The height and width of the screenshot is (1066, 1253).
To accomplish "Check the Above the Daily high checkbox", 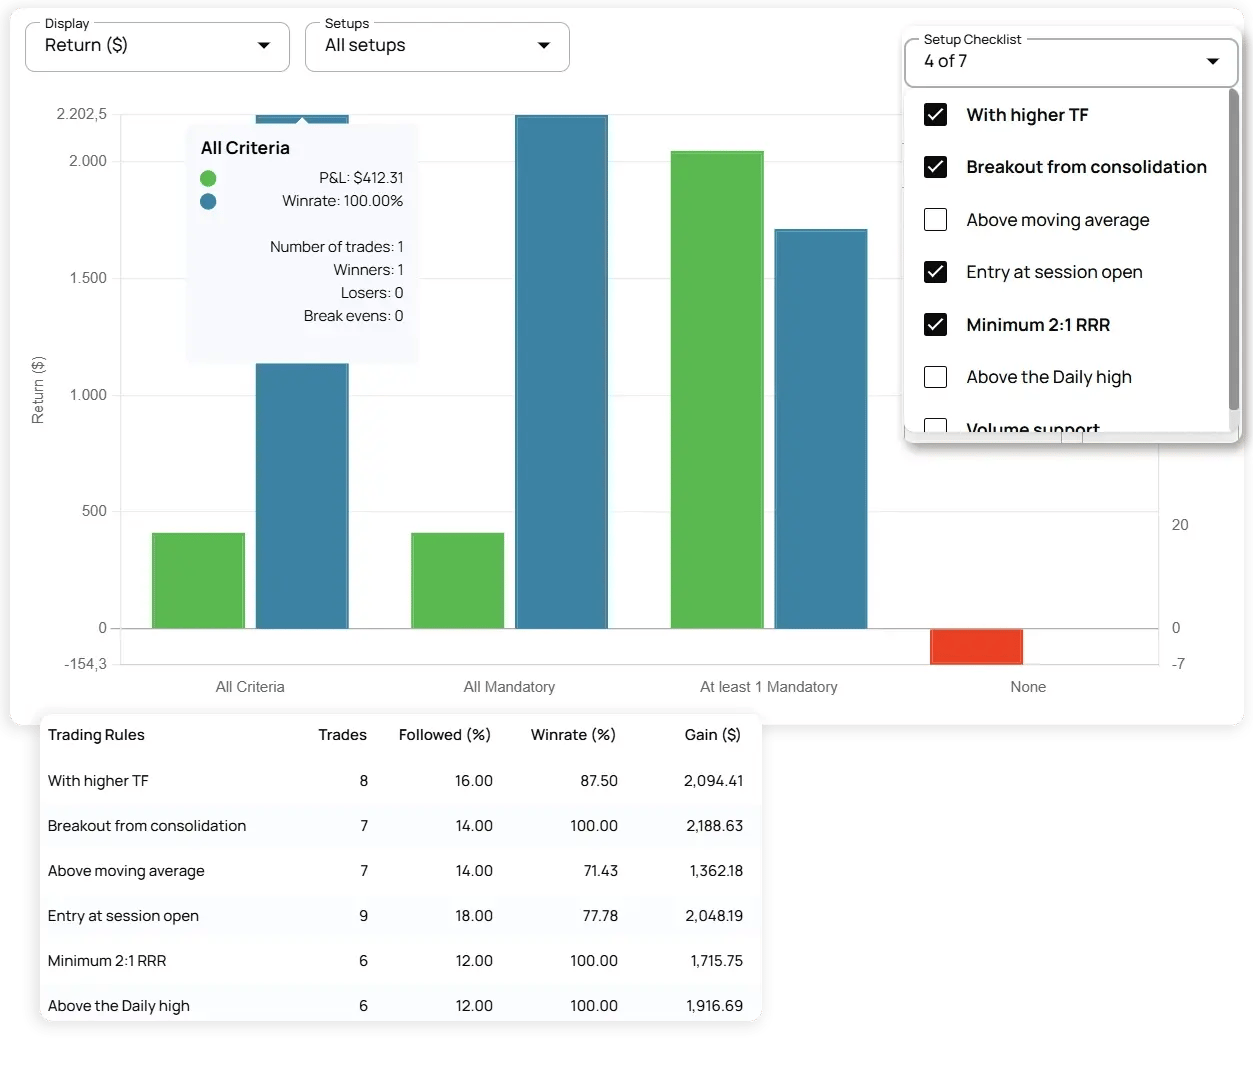I will tap(935, 377).
